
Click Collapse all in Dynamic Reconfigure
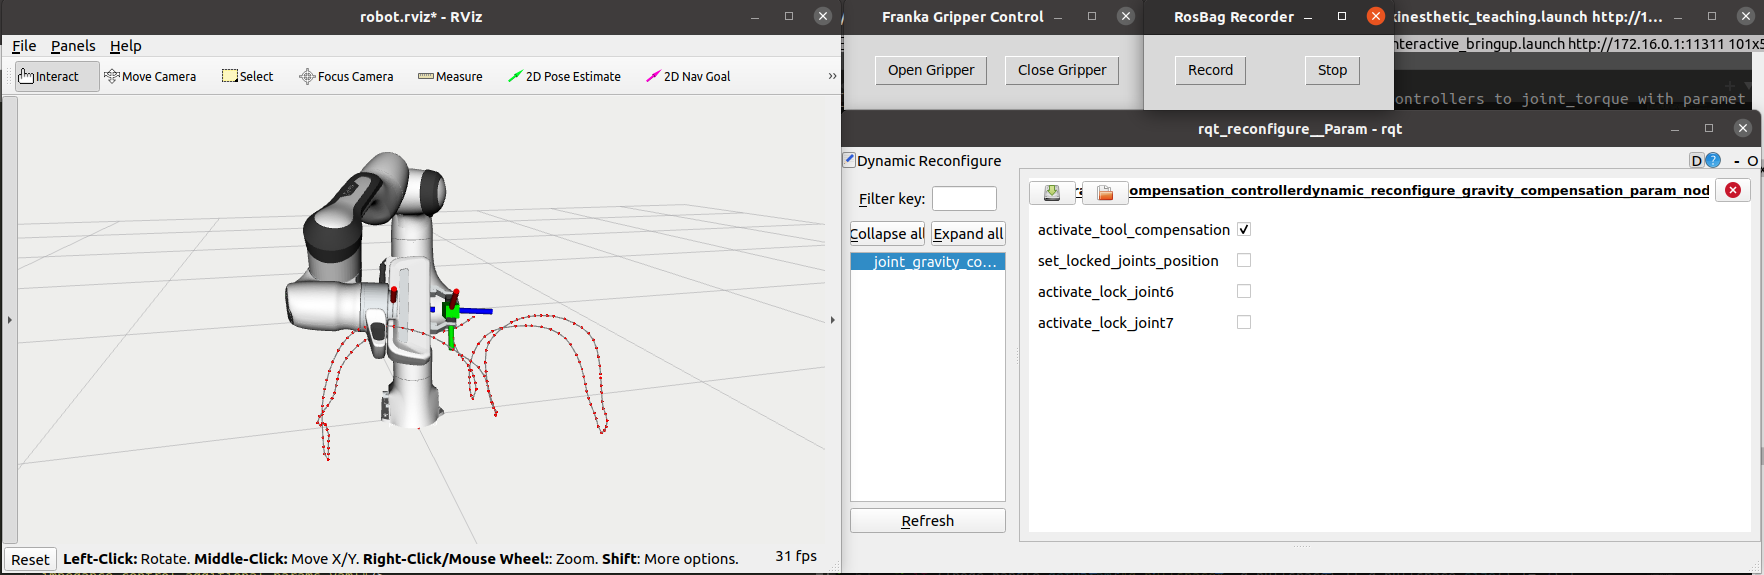[x=887, y=234]
